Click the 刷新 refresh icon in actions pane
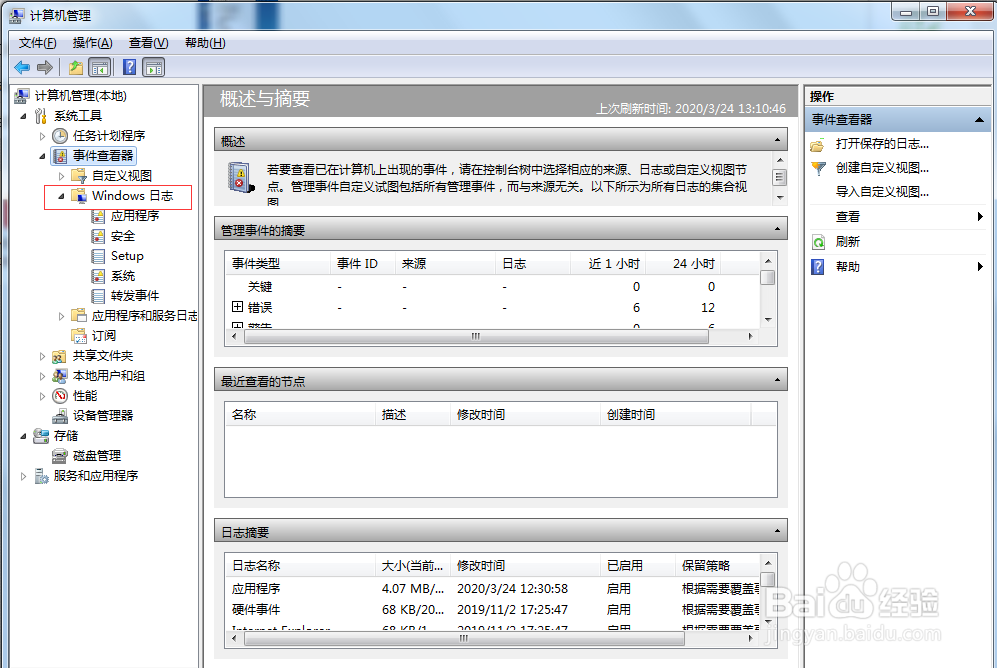Viewport: 997px width, 668px height. (x=818, y=242)
